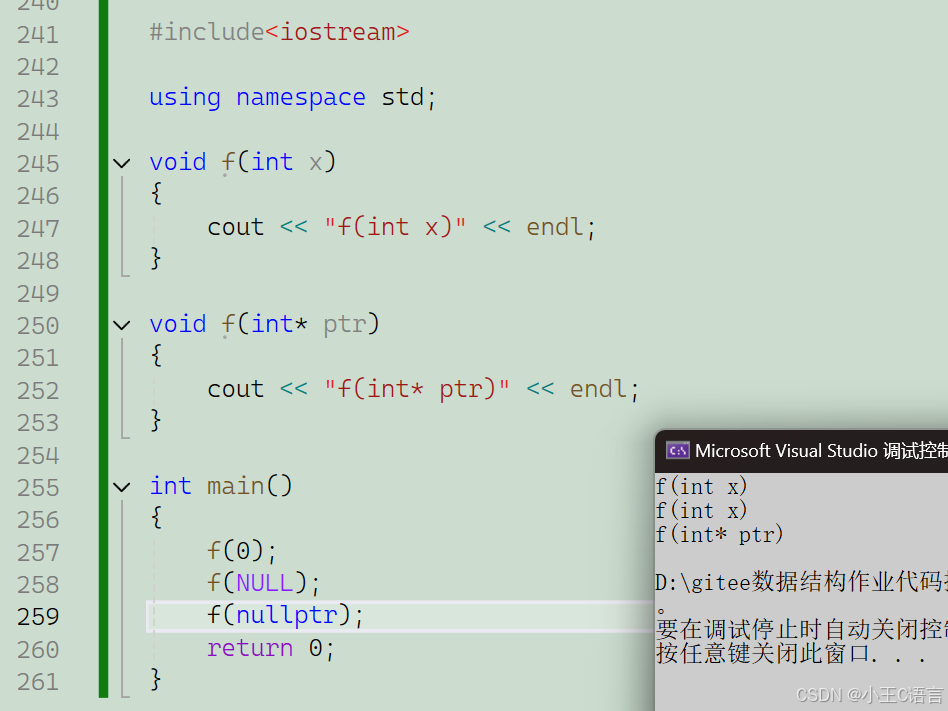948x711 pixels.
Task: Select line number 247 in the gutter
Action: [38, 229]
